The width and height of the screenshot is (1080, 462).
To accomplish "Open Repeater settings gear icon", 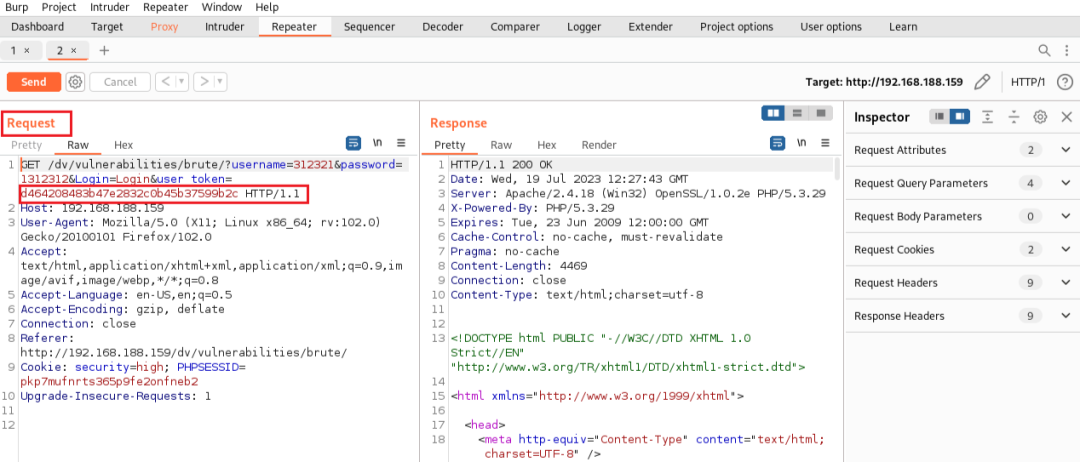I will tap(75, 82).
